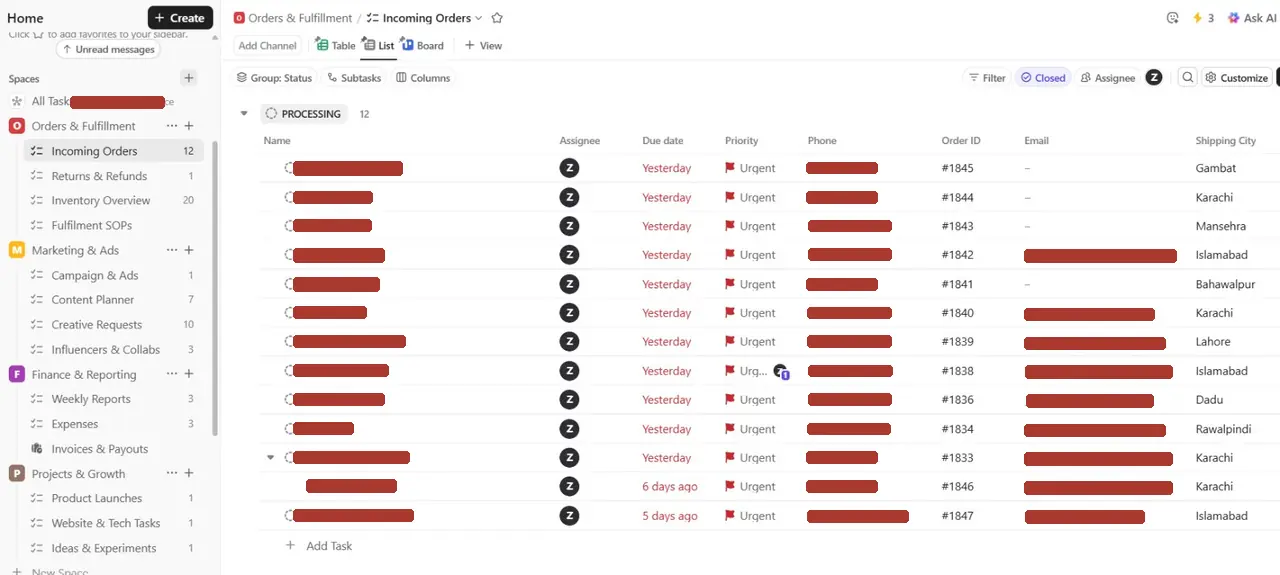This screenshot has width=1280, height=575.
Task: Open Finance & Reporting ellipsis menu
Action: coord(172,374)
